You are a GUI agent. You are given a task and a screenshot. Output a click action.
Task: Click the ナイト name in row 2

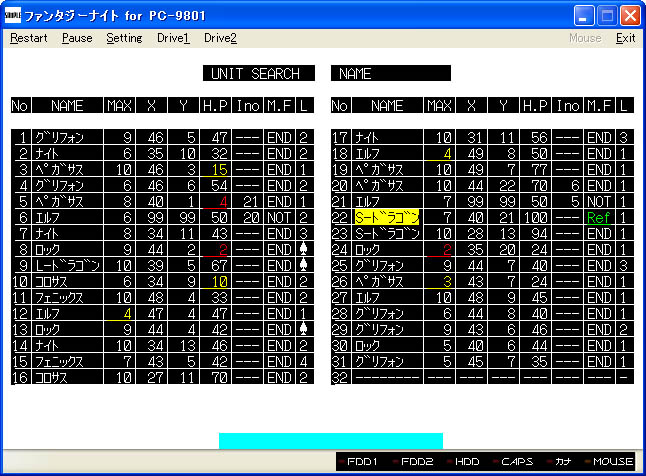coord(47,154)
